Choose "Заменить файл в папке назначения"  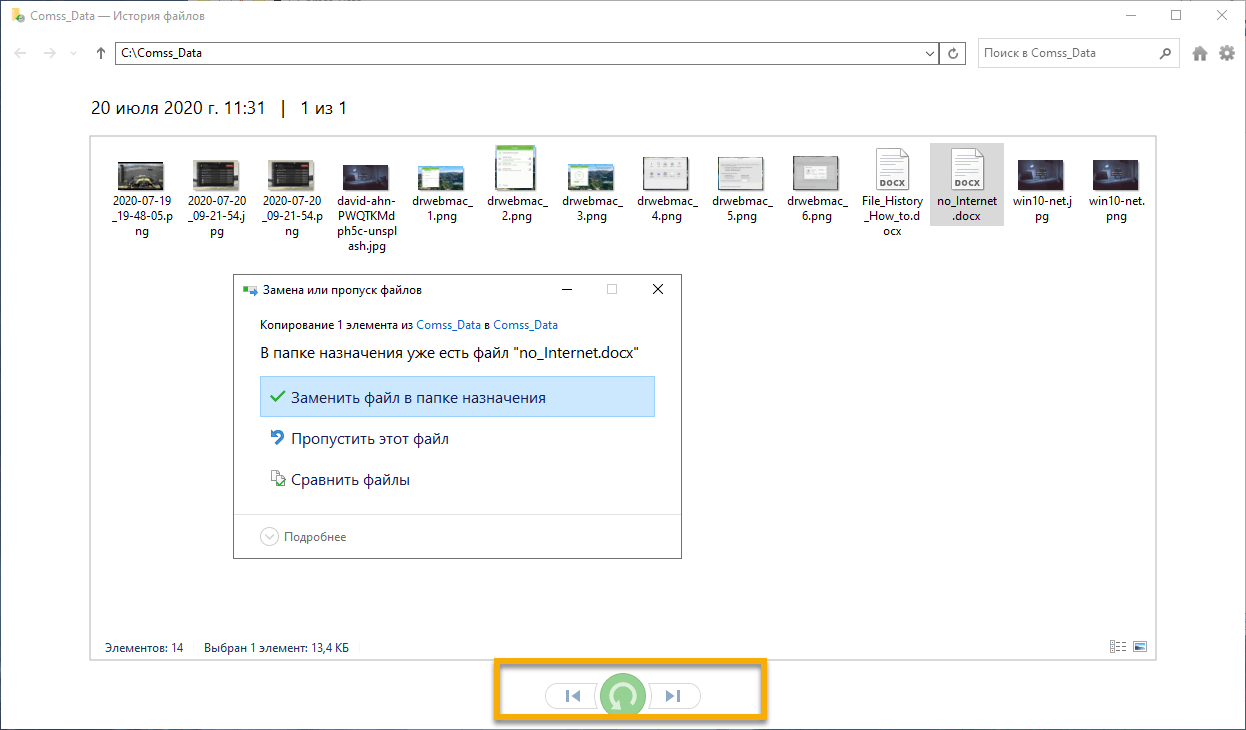[457, 397]
